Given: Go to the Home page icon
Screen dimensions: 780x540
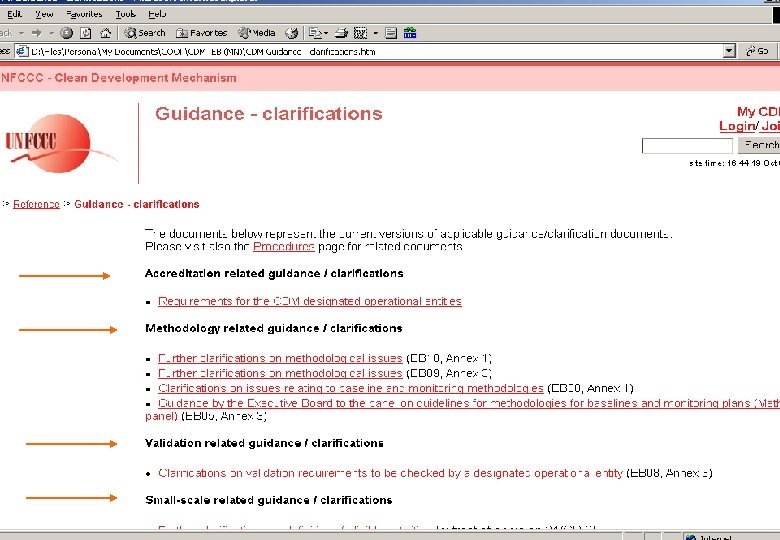Looking at the screenshot, I should pyautogui.click(x=105, y=33).
